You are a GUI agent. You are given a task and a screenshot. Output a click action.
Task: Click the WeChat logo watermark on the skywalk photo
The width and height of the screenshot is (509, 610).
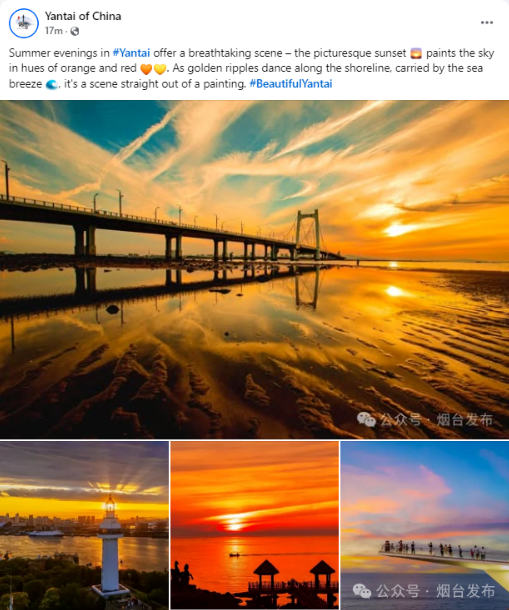(362, 591)
